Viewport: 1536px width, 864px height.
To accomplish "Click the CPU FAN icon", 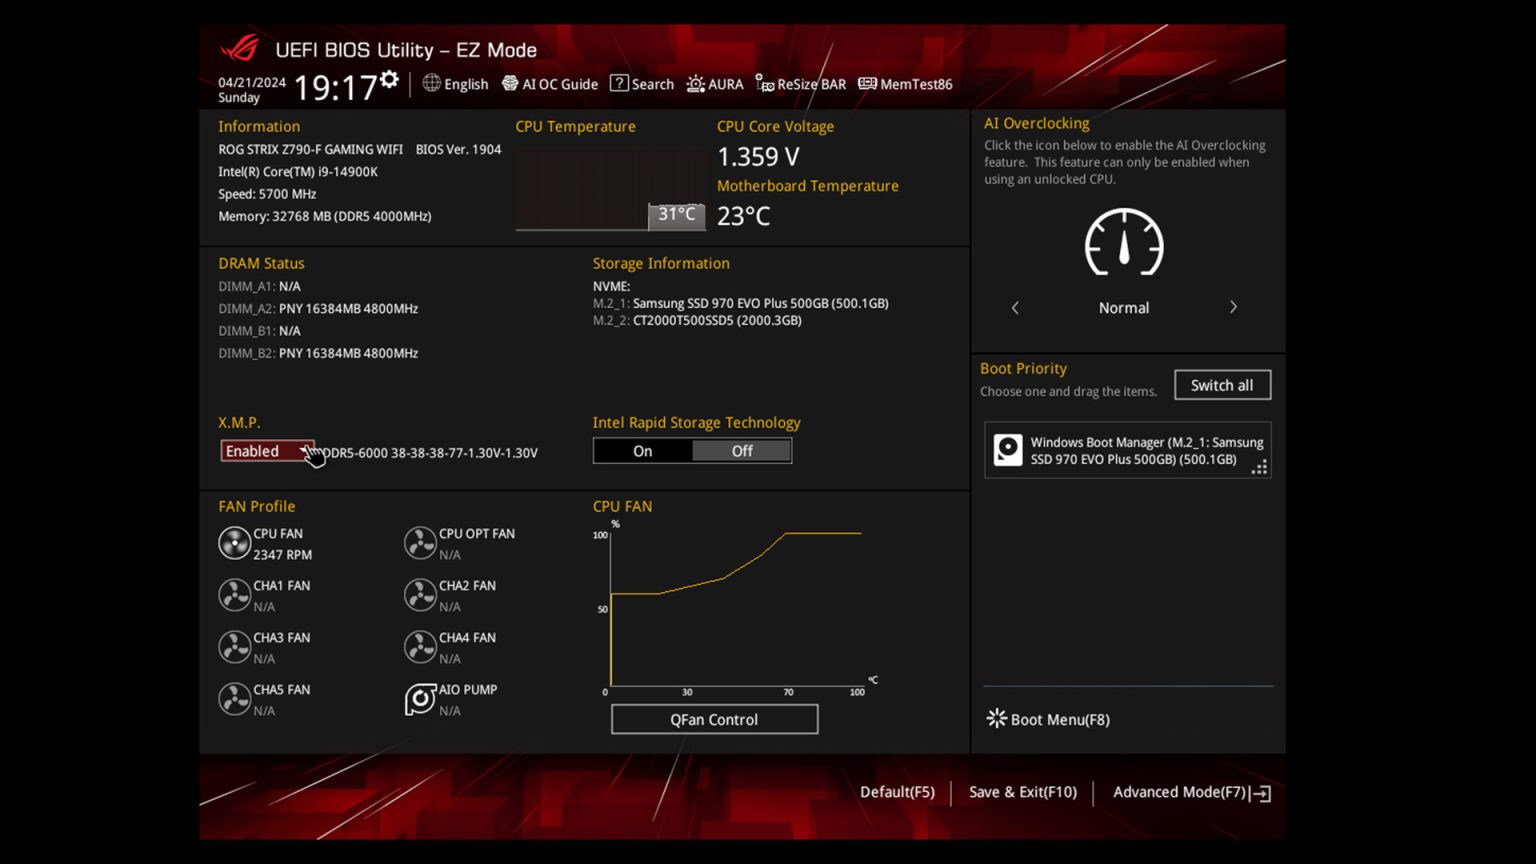I will [x=234, y=543].
